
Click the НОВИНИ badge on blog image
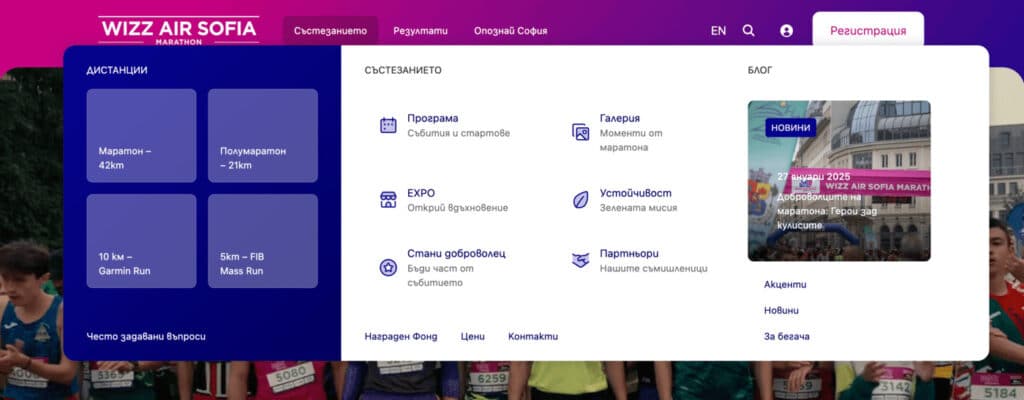pyautogui.click(x=791, y=128)
